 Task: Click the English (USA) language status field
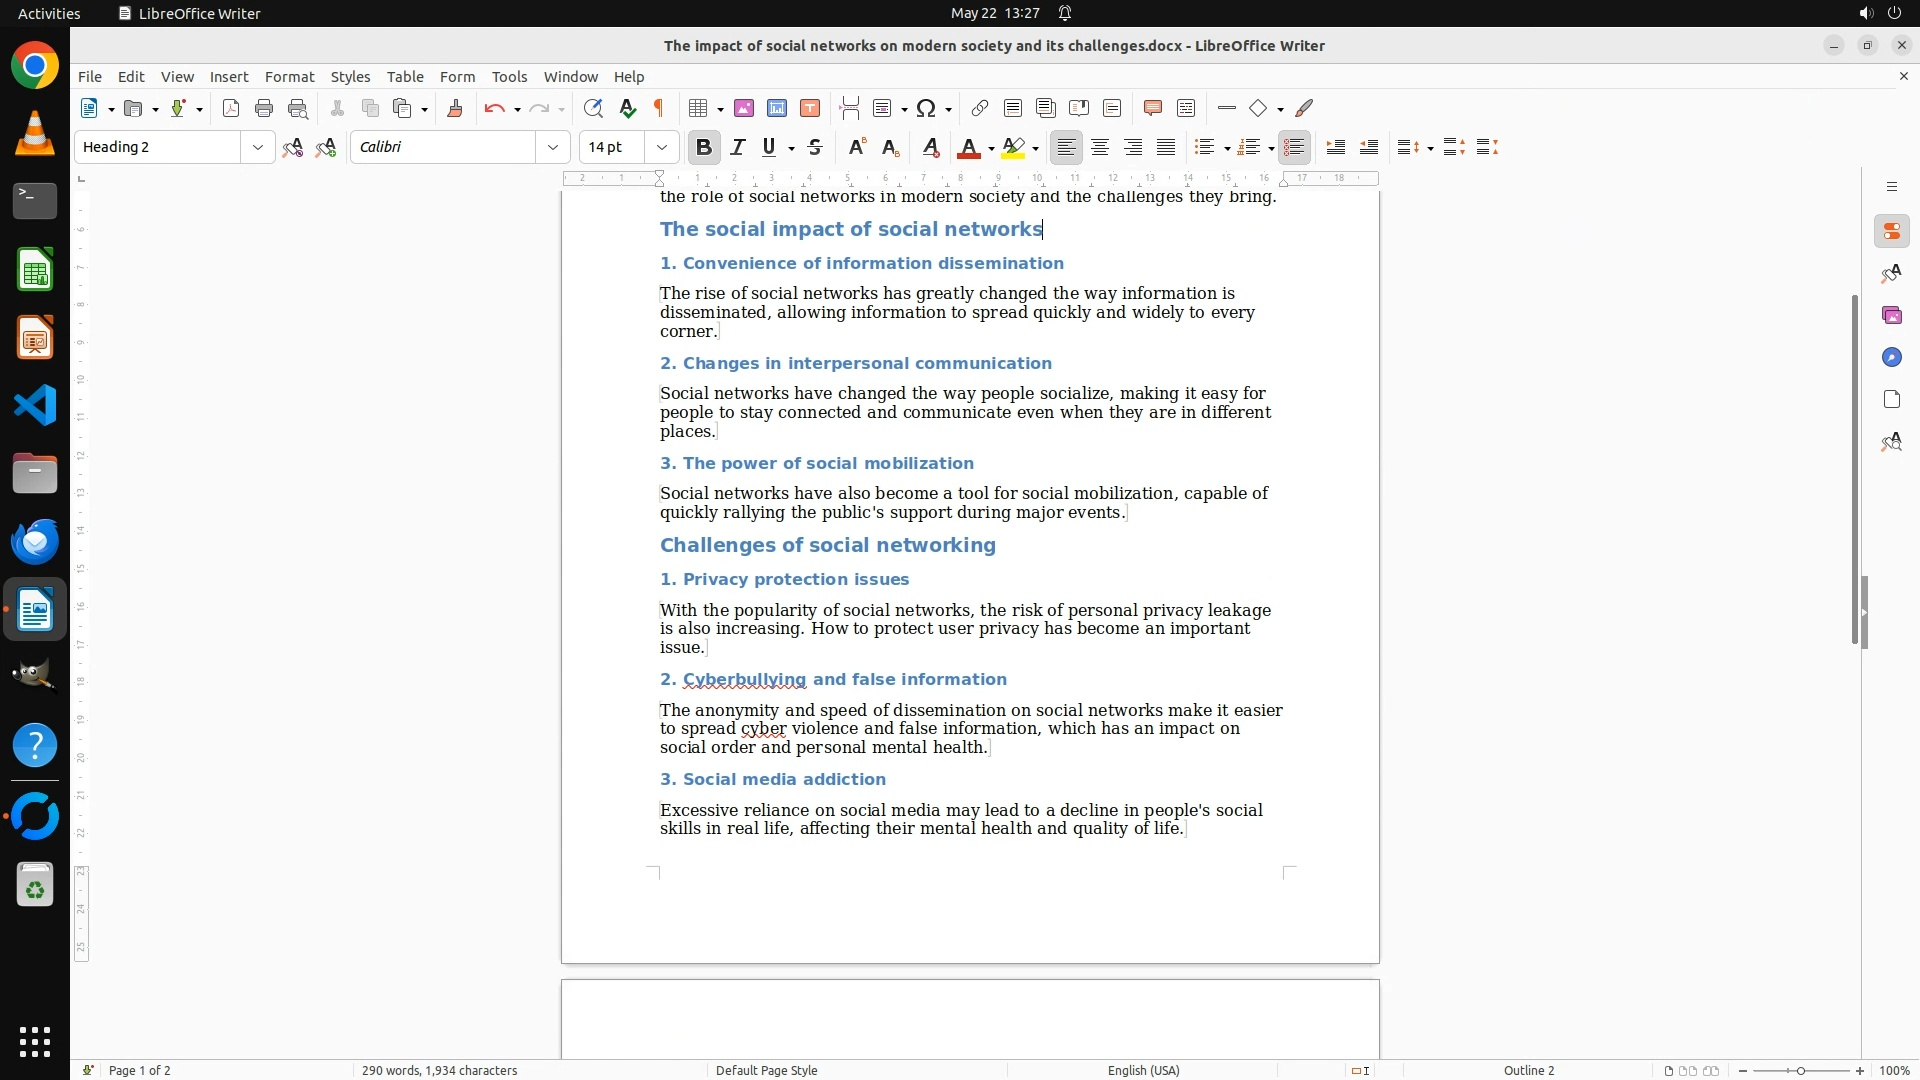(1143, 1070)
